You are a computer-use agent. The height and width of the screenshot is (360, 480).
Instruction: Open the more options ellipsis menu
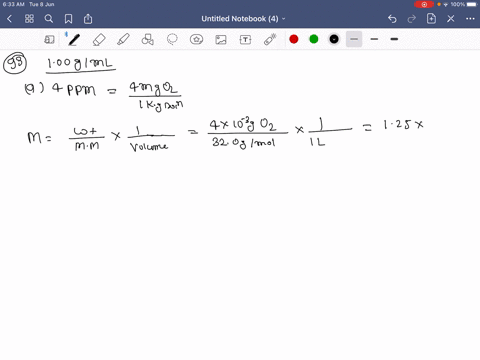(470, 19)
